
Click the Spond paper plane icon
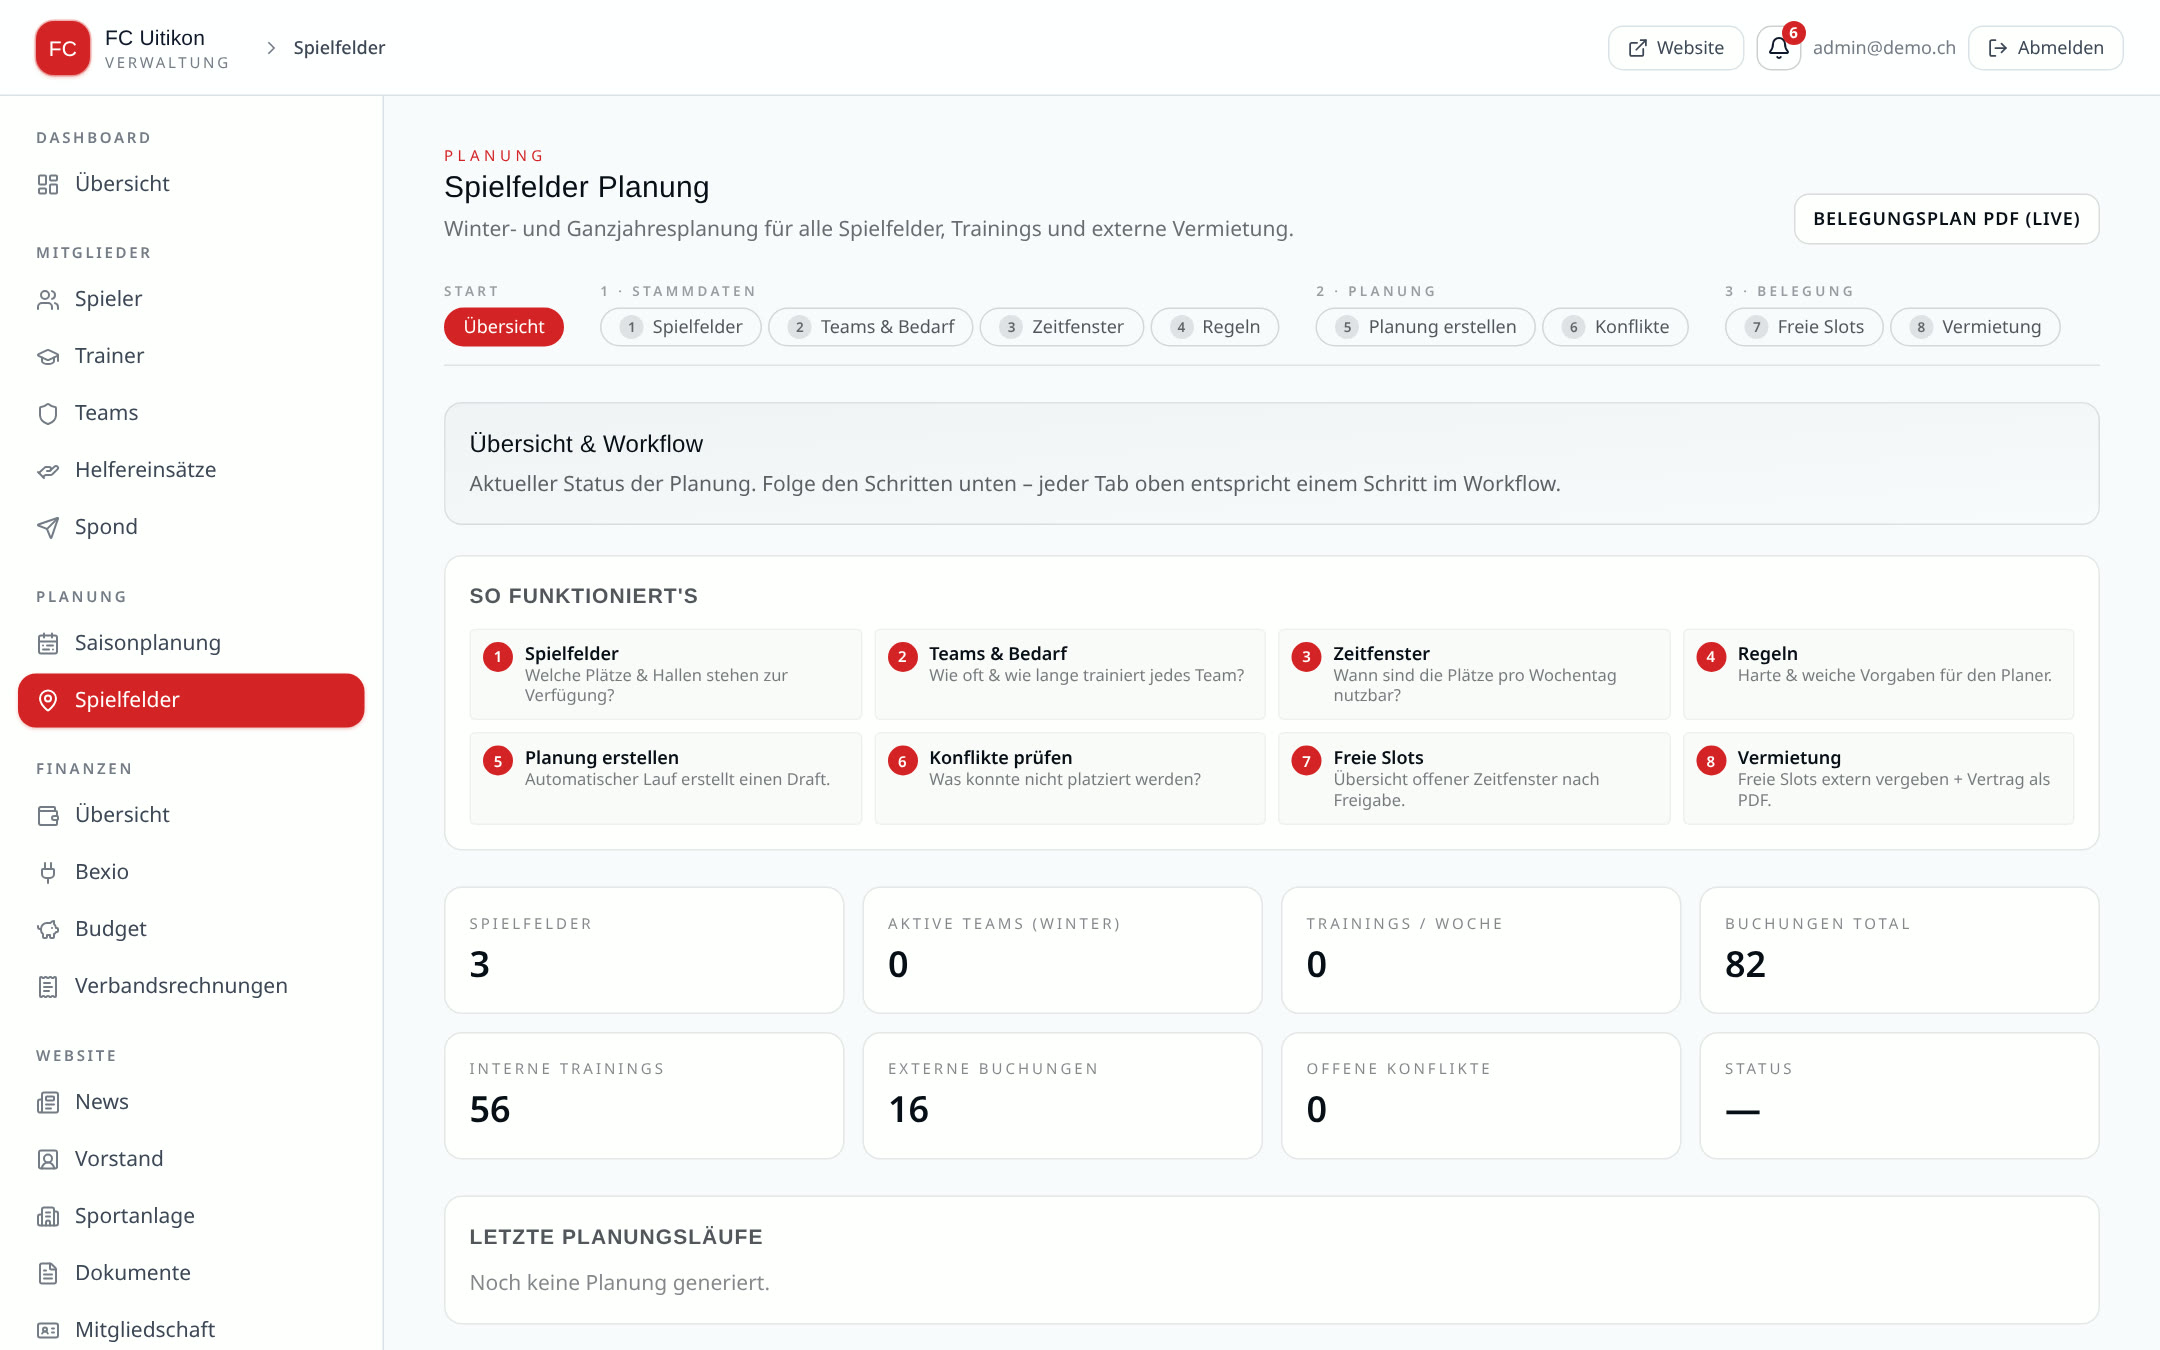[x=48, y=527]
